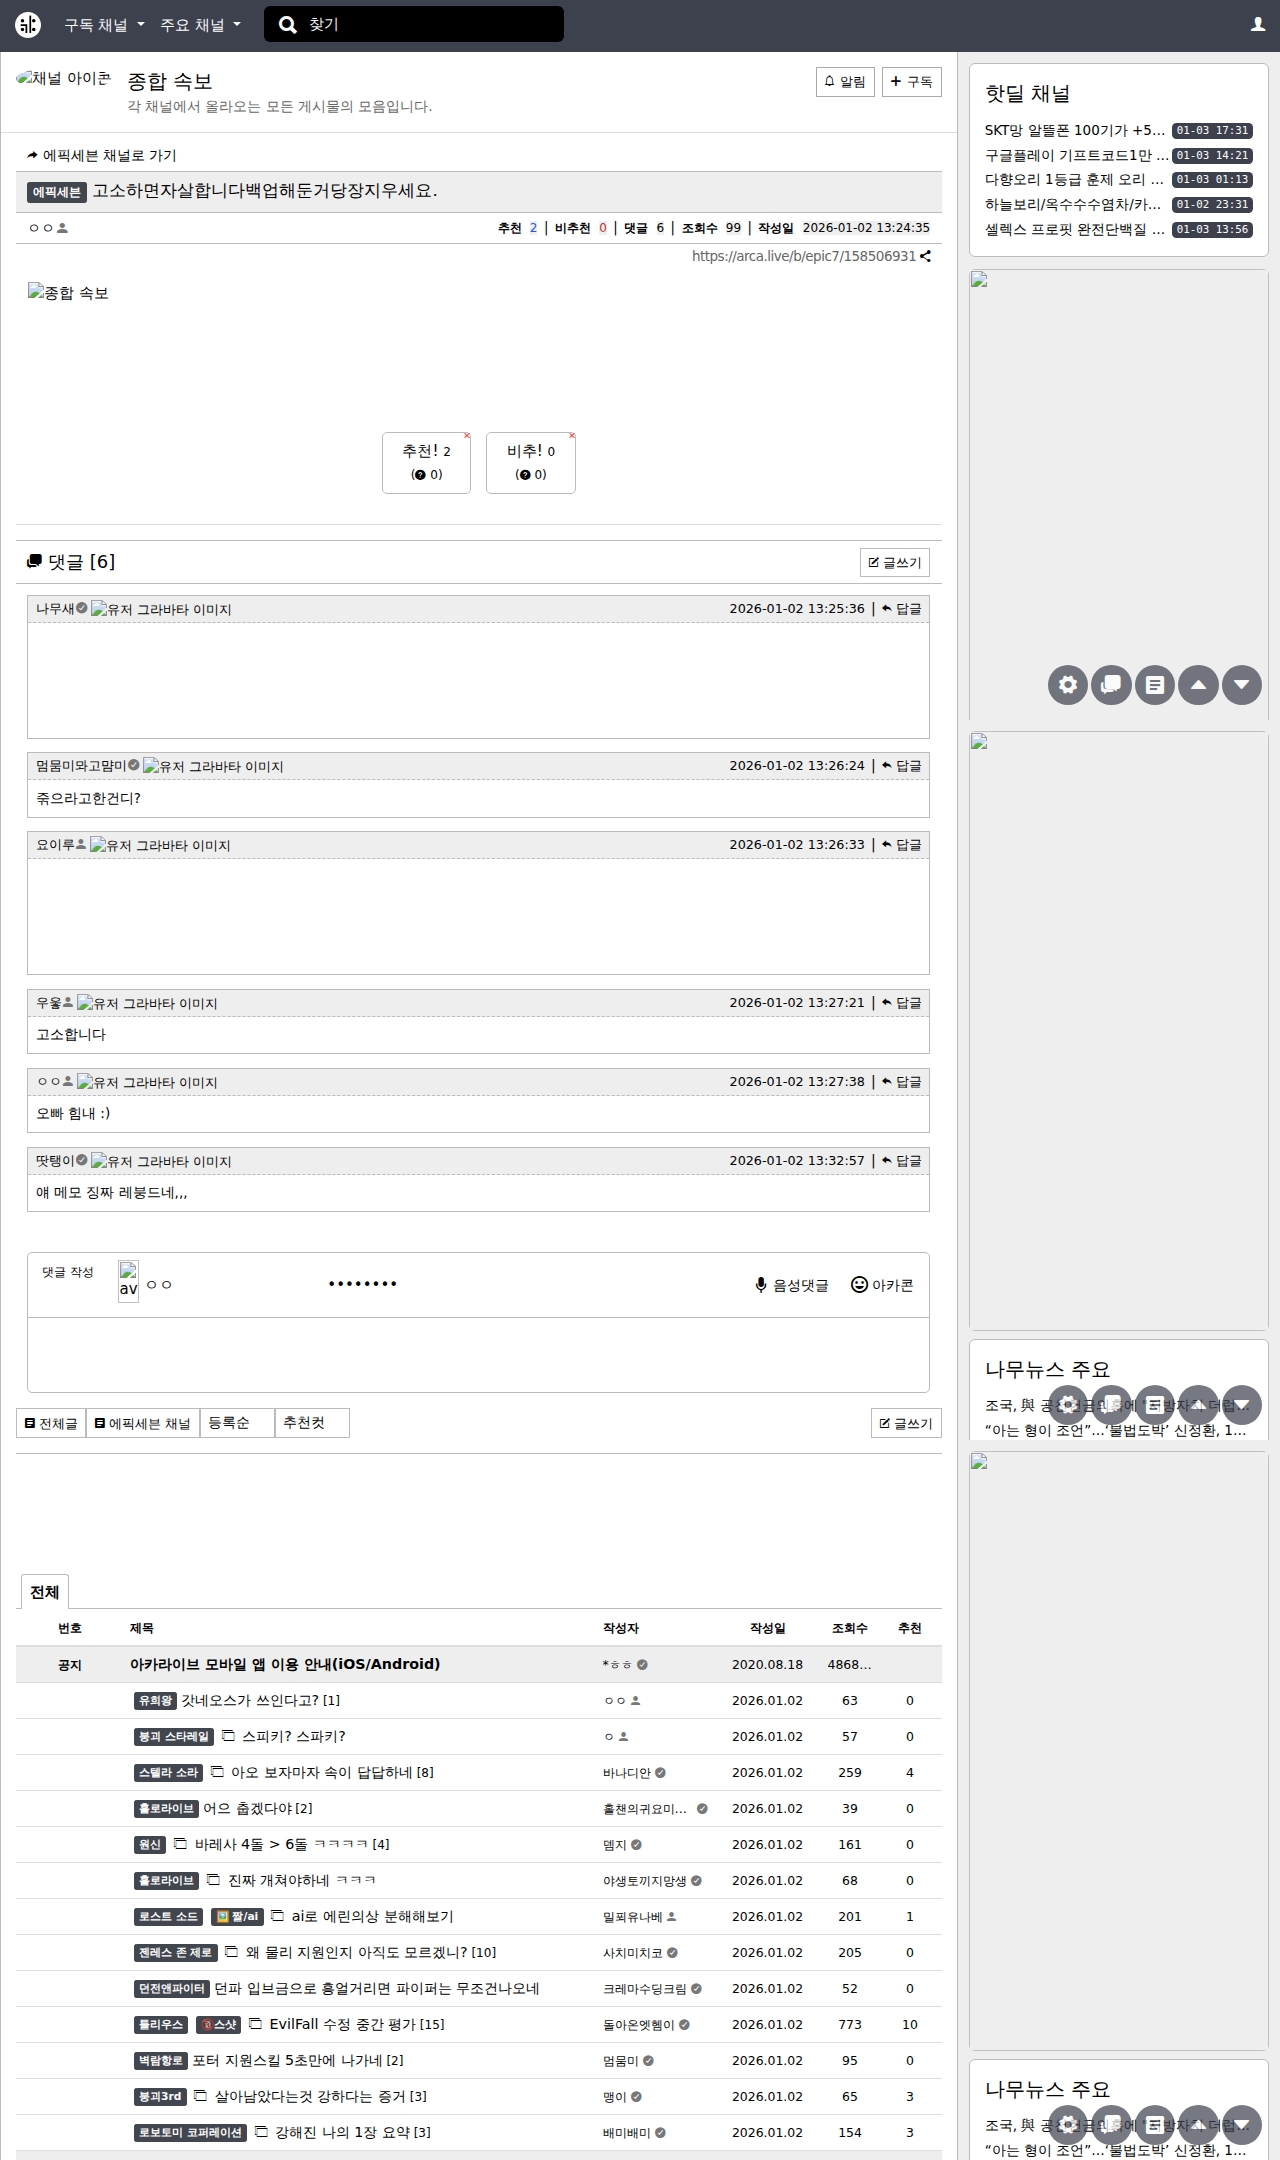Click commenter name 땃탱이
This screenshot has height=2160, width=1280.
(x=55, y=1160)
